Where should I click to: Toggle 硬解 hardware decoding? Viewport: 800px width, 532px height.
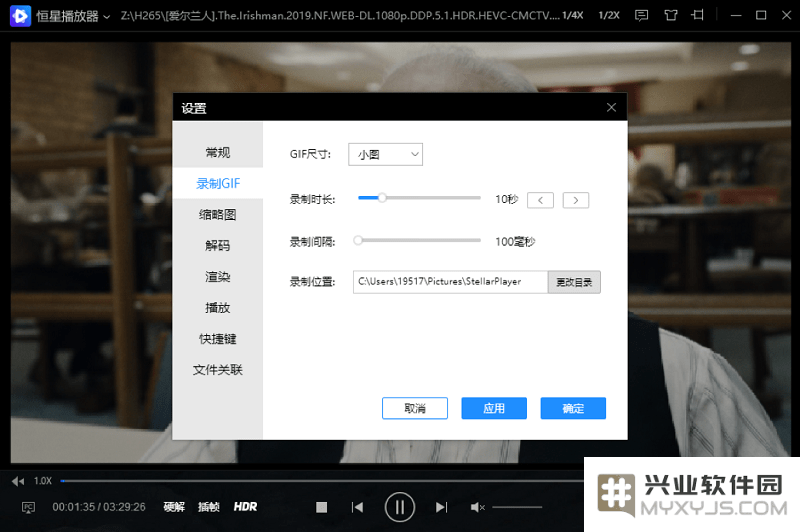[174, 506]
